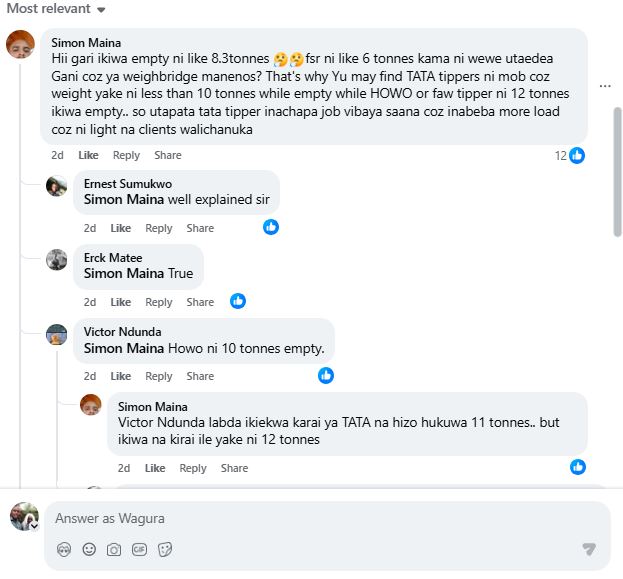Share Ernest Sumukwo's reply
Viewport: 623px width, 579px height.
coord(200,228)
